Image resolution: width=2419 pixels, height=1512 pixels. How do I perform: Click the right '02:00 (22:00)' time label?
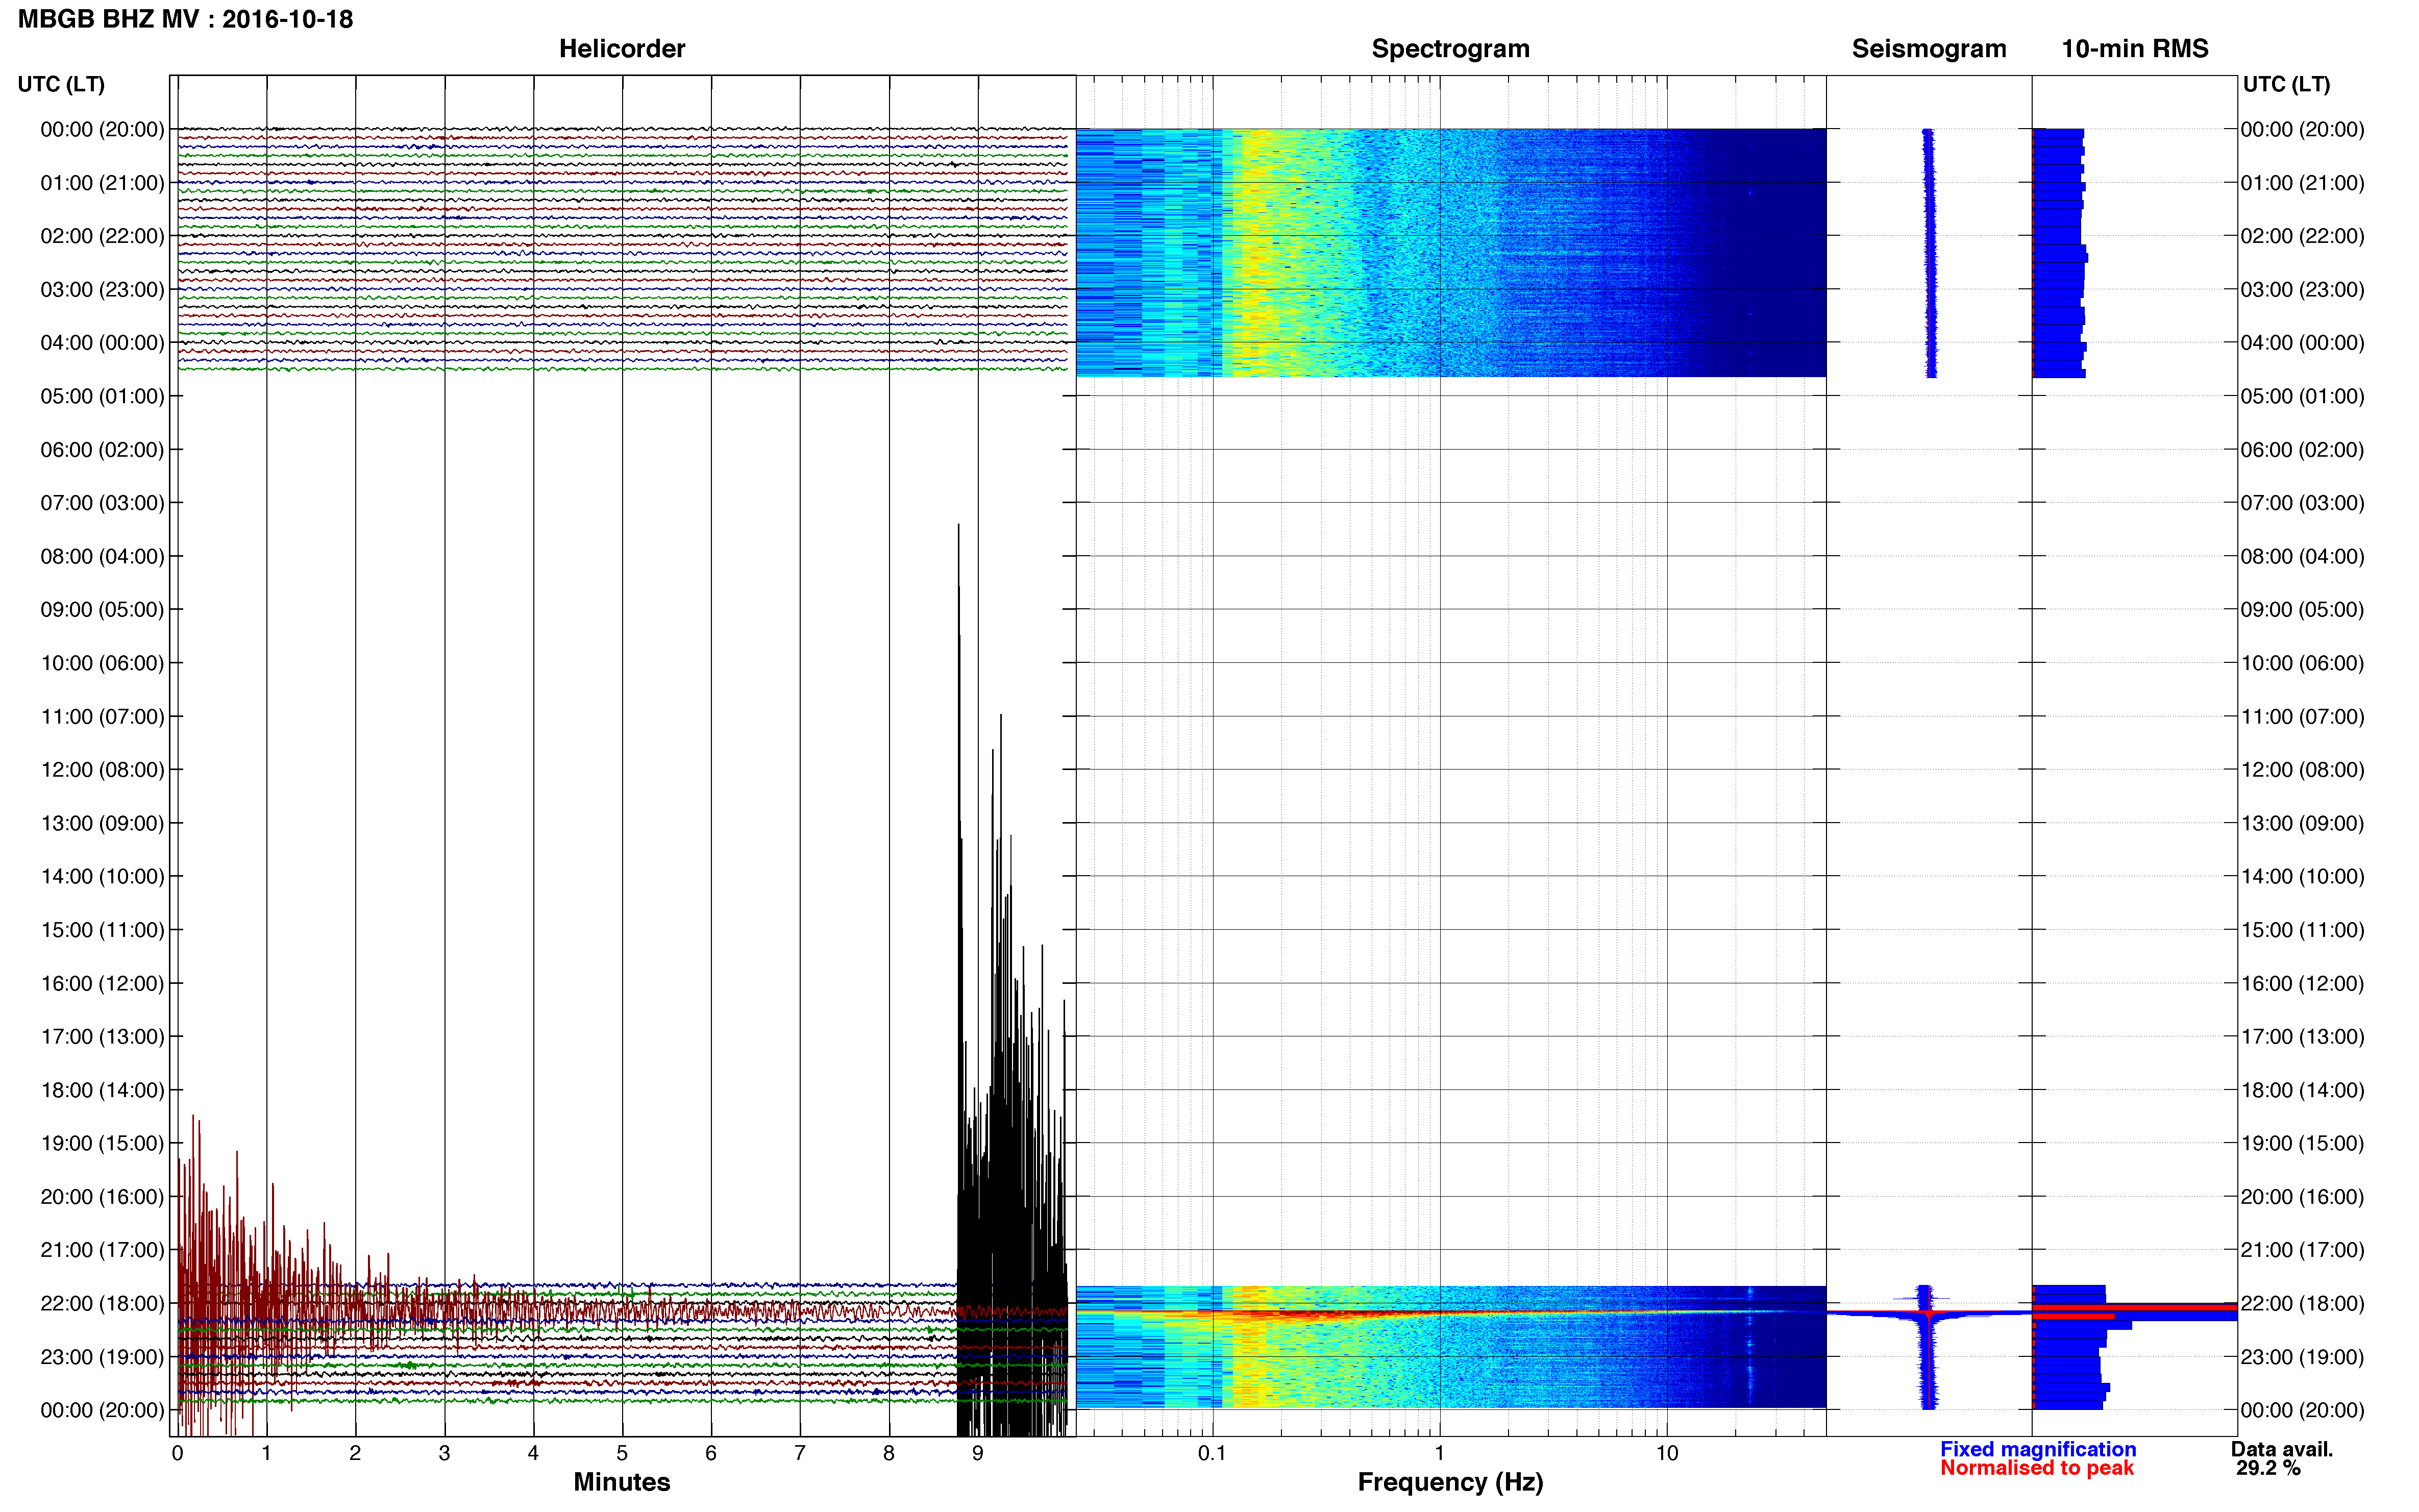coord(2302,236)
